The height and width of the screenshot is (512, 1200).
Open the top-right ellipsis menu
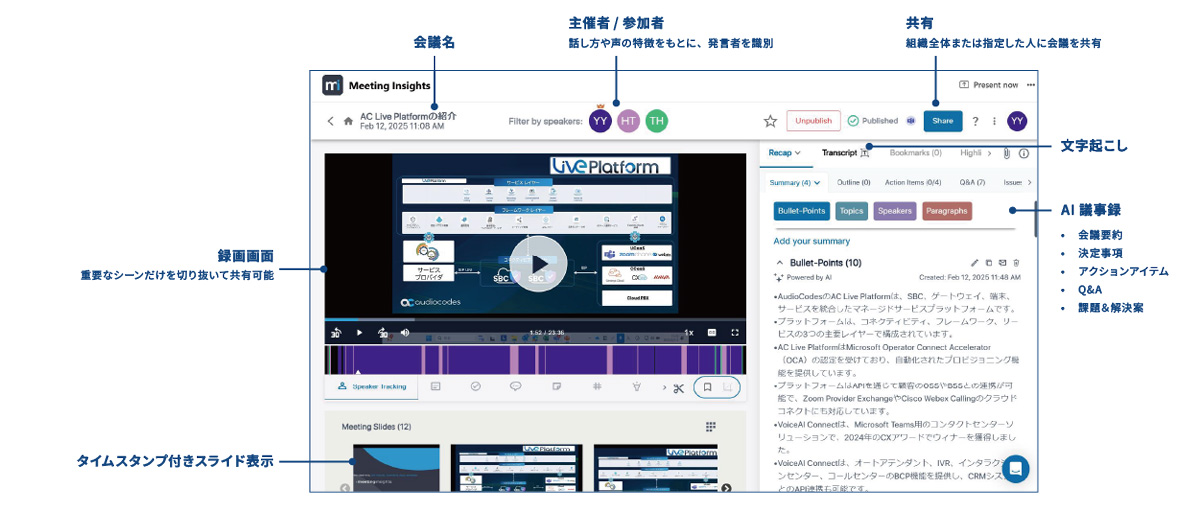coord(1030,85)
